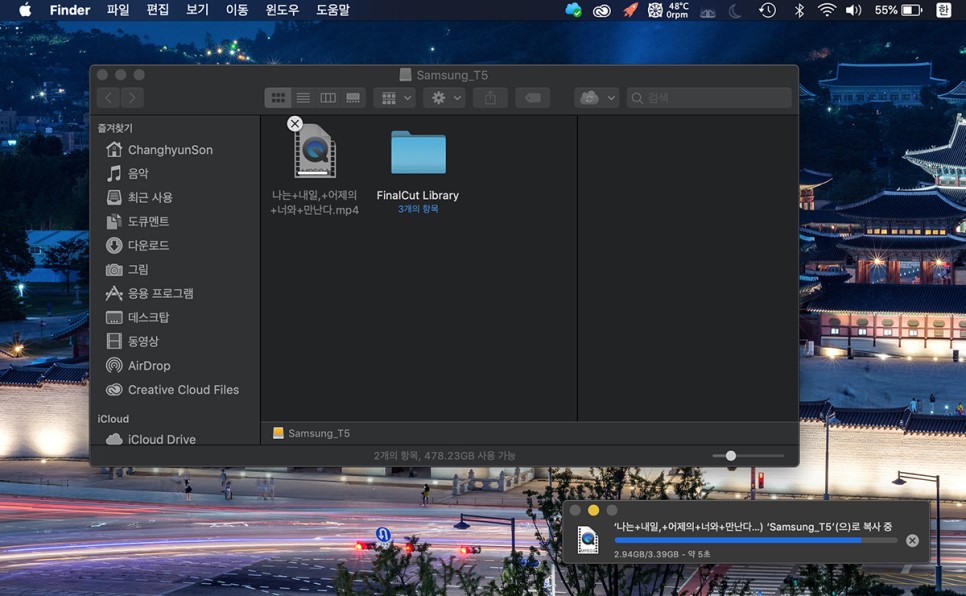Toggle Do Not Disturb moon icon
The image size is (966, 596).
[735, 10]
